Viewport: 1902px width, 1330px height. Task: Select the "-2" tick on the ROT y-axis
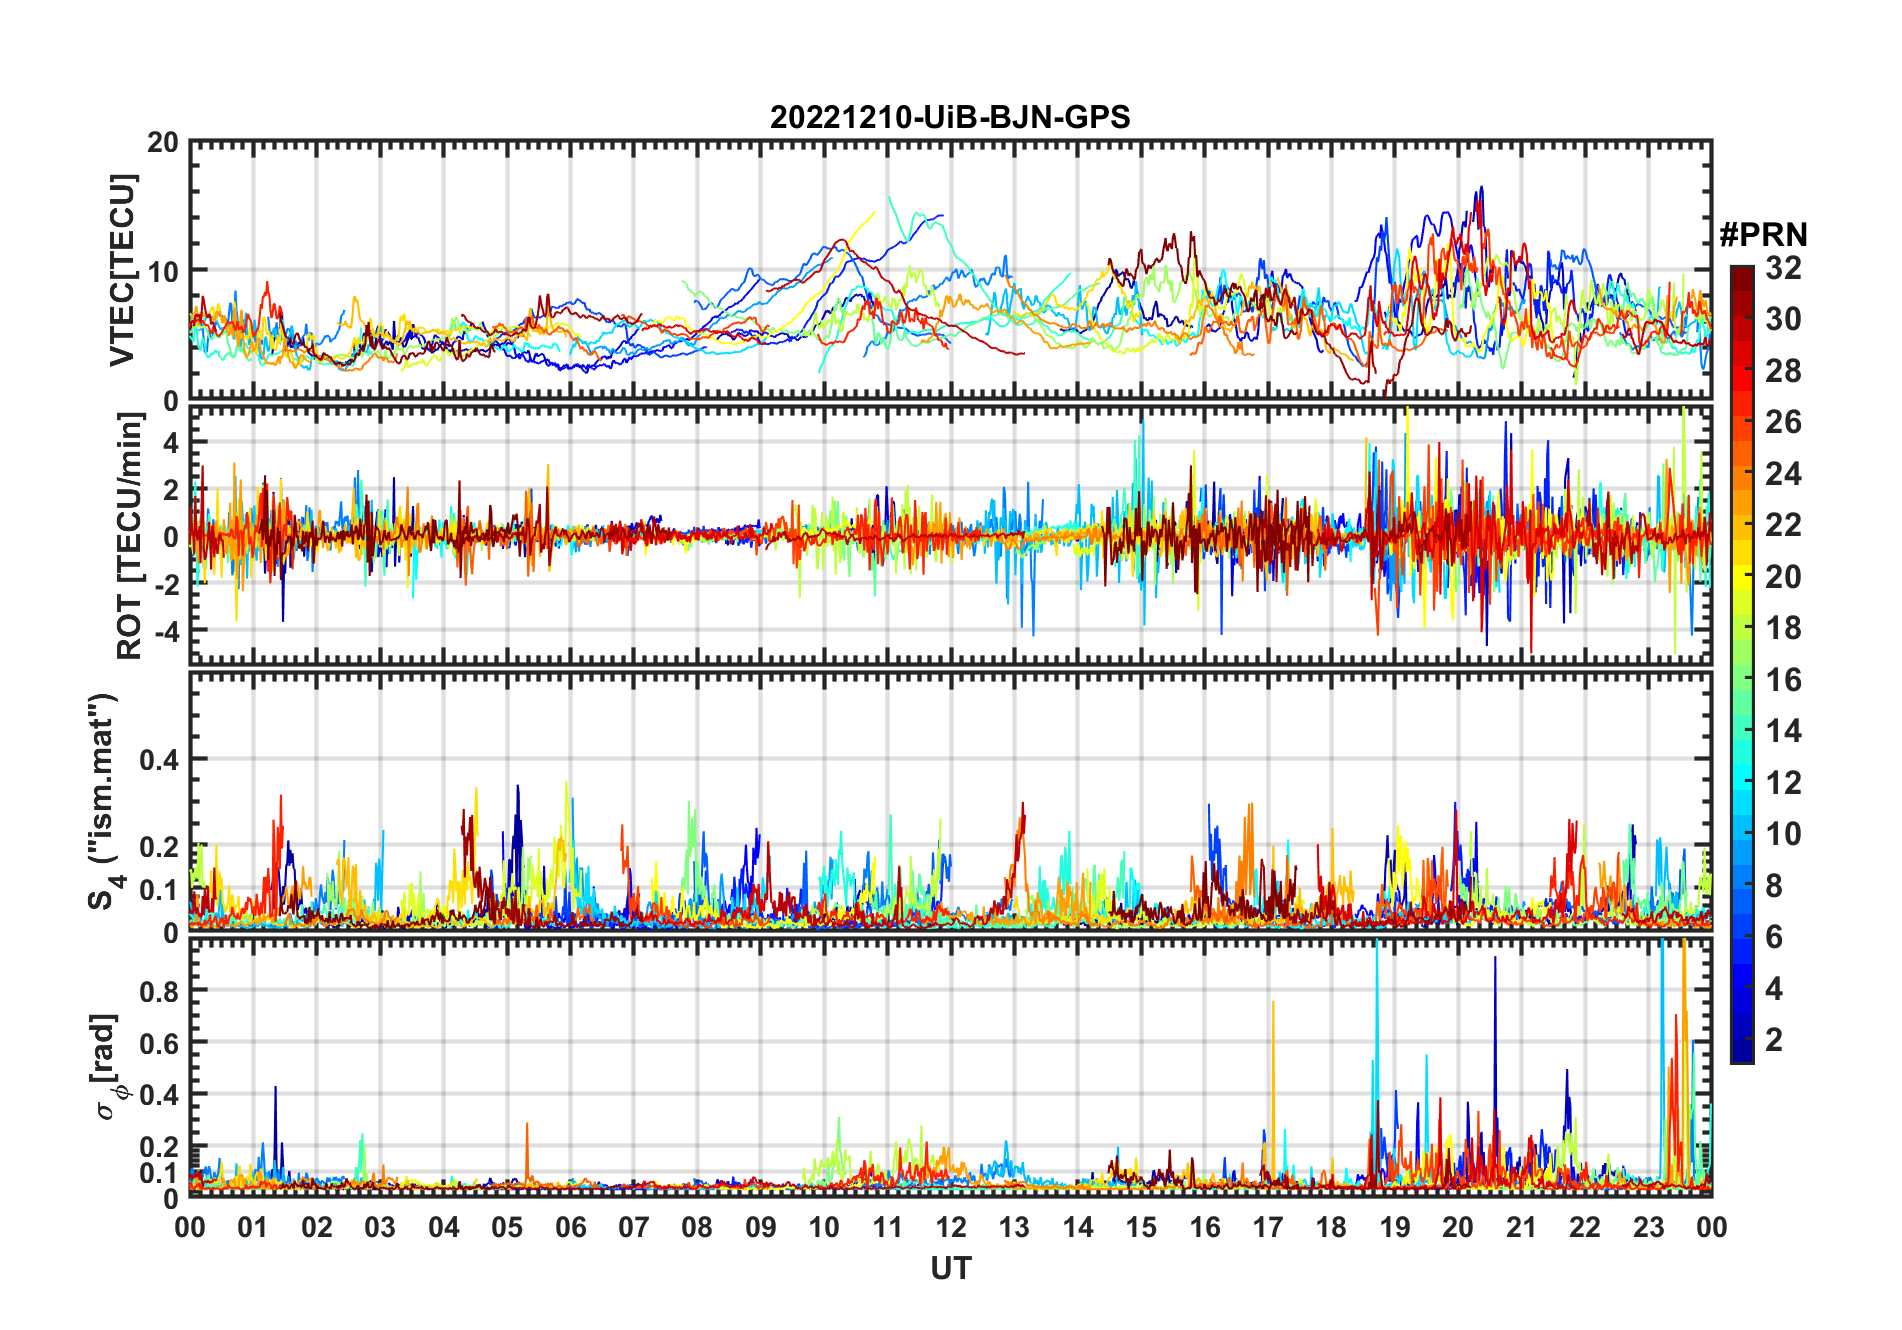tap(166, 584)
